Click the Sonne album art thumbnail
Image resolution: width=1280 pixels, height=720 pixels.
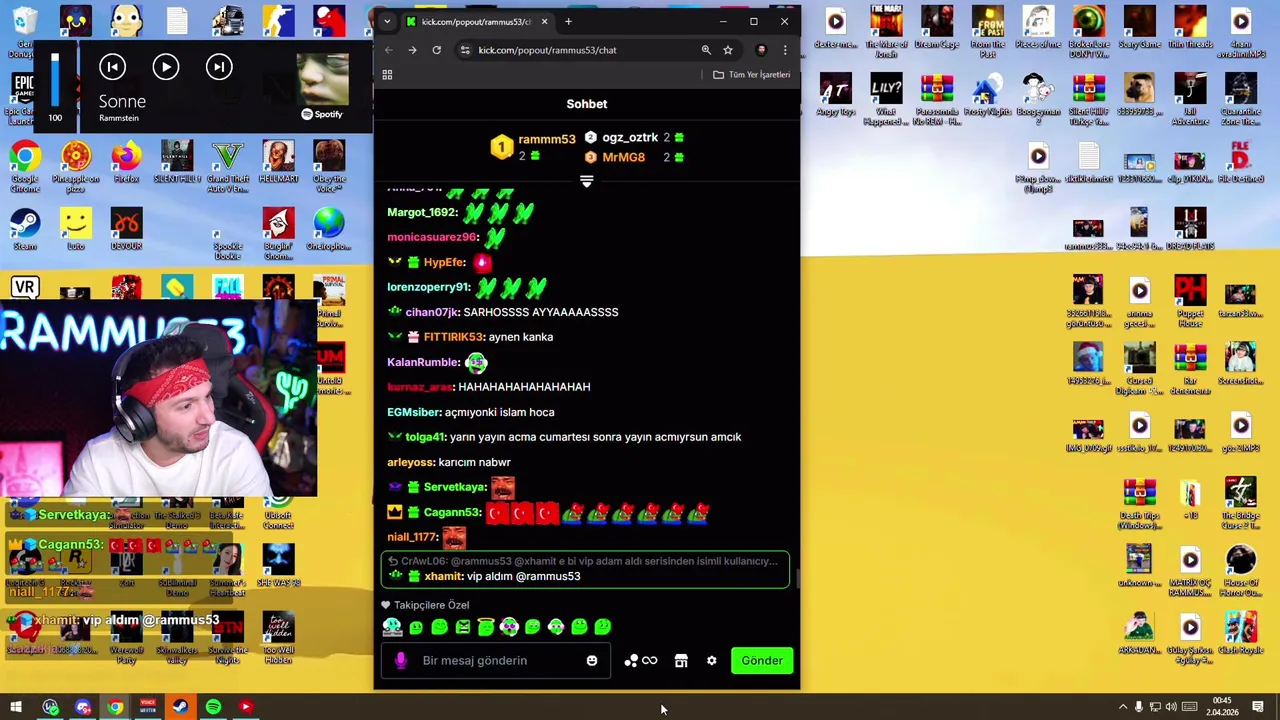322,77
